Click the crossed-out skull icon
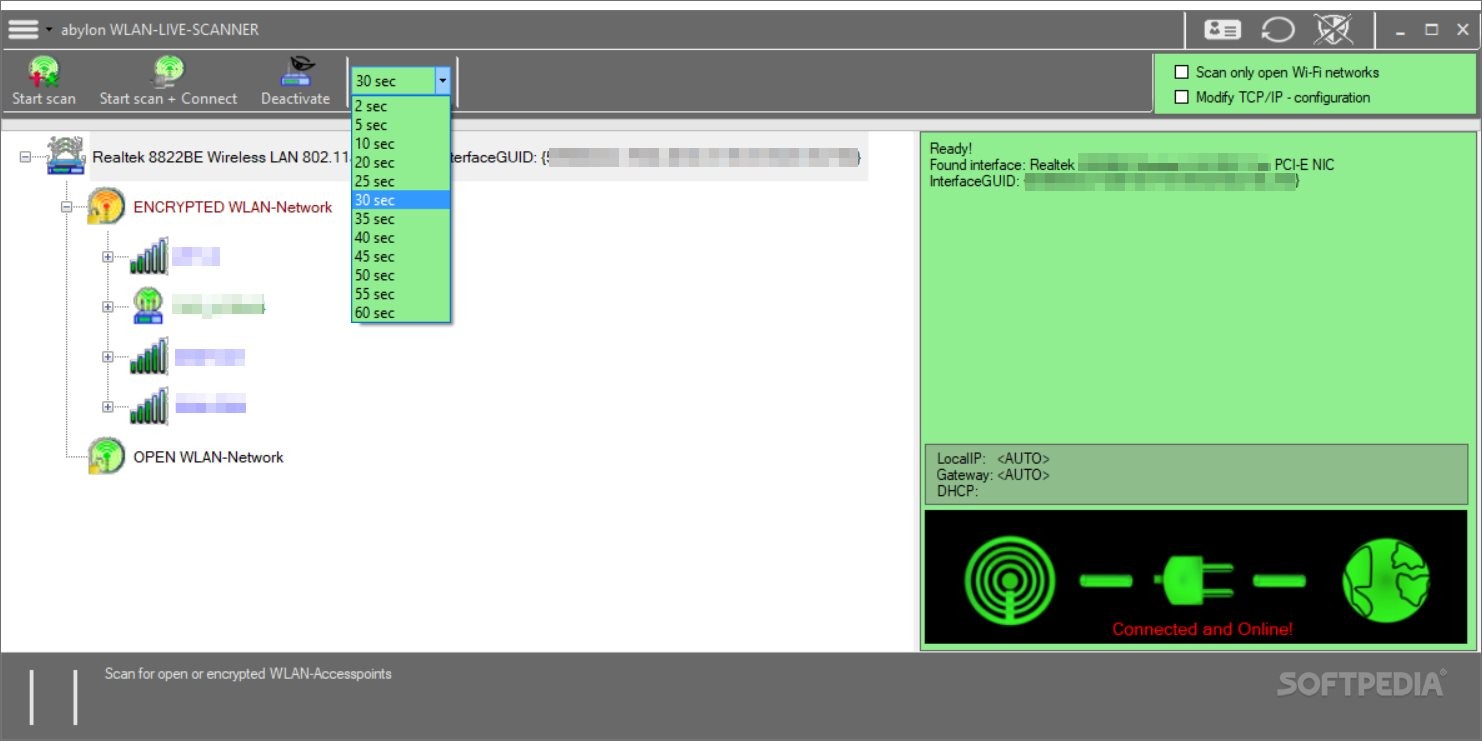Image resolution: width=1482 pixels, height=741 pixels. tap(1332, 30)
